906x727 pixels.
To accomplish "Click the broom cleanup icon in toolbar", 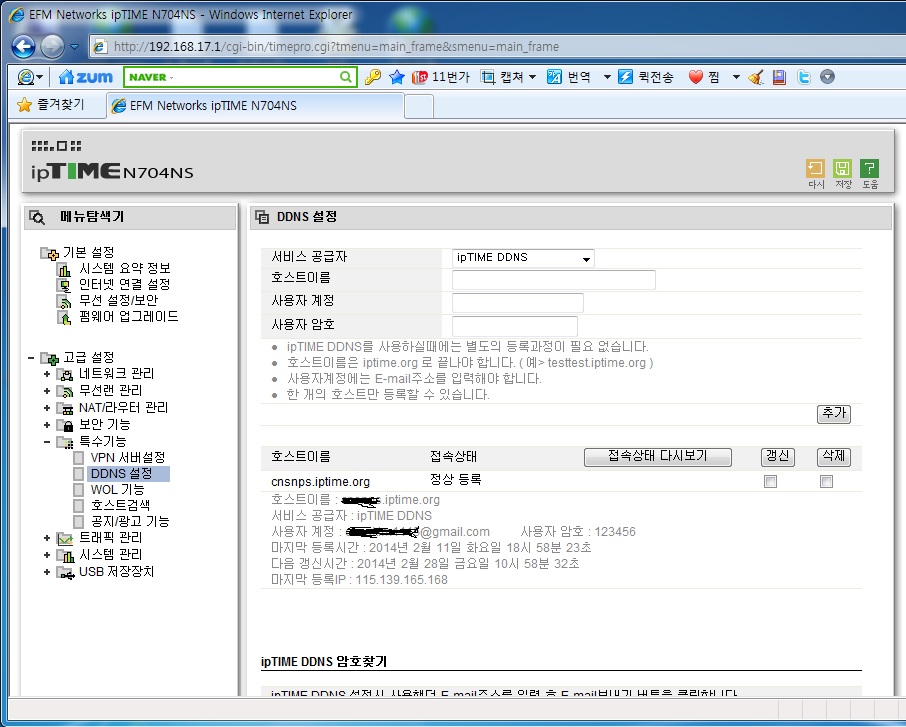I will pyautogui.click(x=756, y=77).
